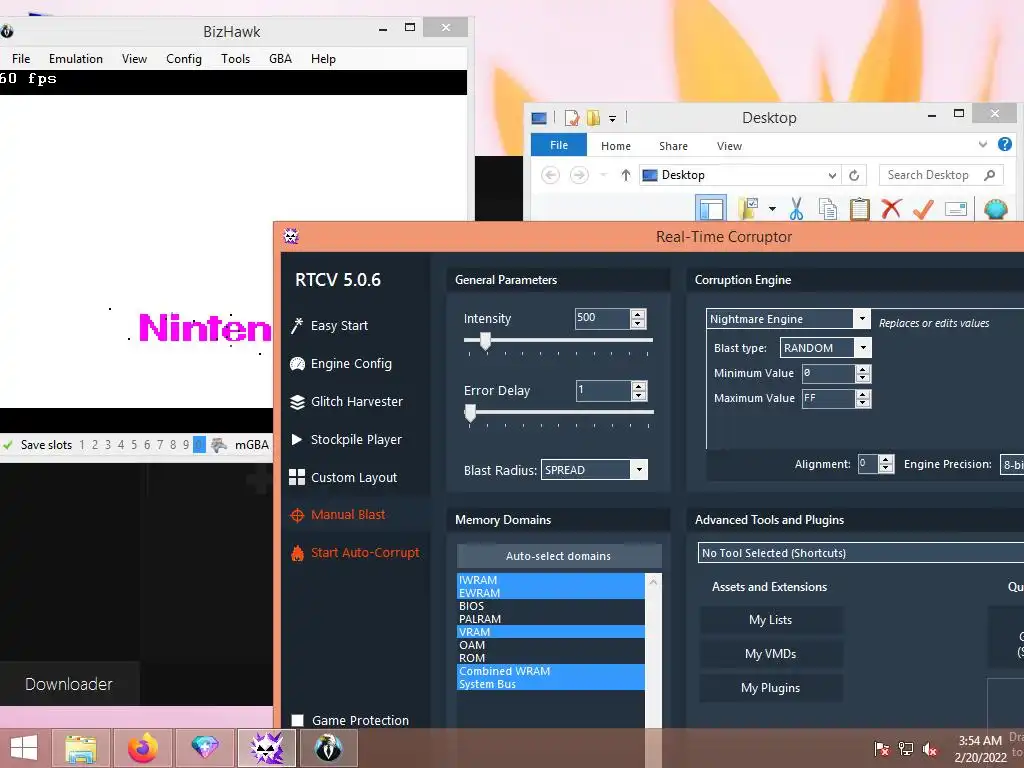Screen dimensions: 1024x768
Task: Open BizHawk GBA menu
Action: pos(280,59)
